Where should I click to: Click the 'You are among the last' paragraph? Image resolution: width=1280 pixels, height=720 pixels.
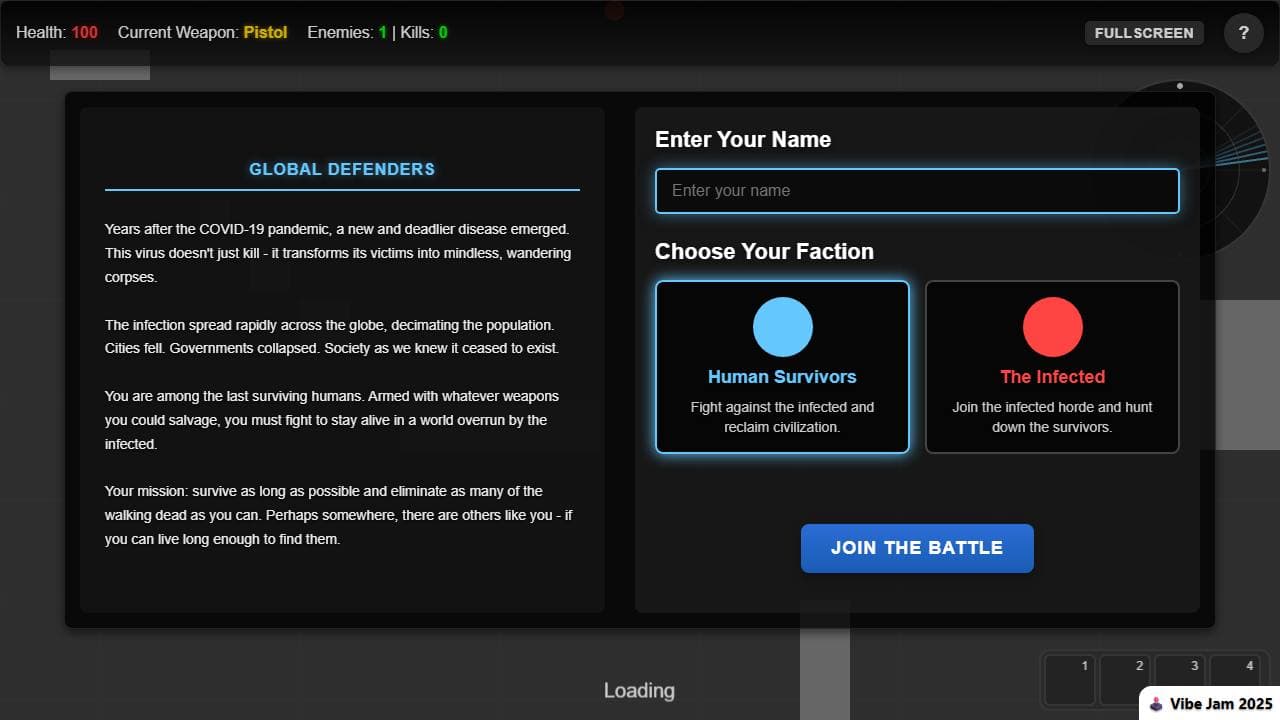point(332,420)
